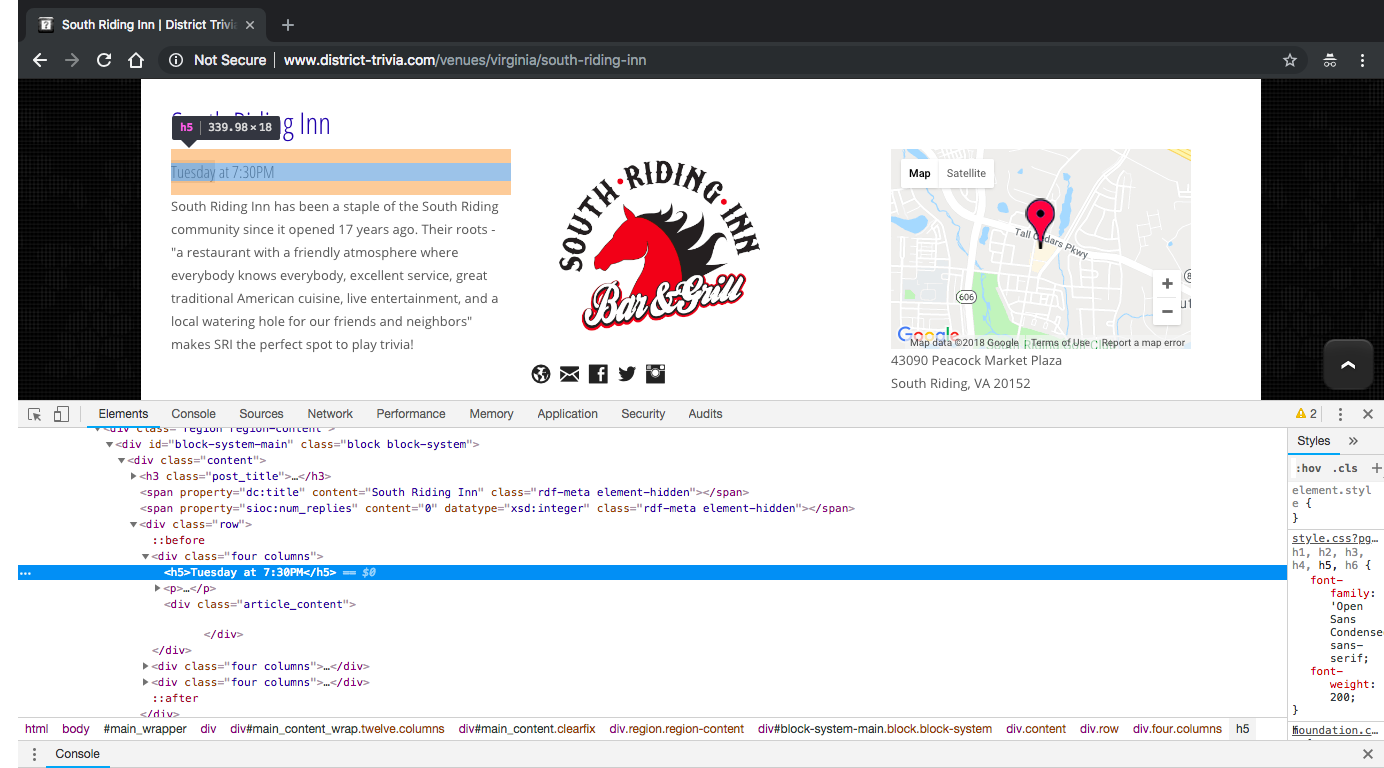Open the Memory tab
The width and height of the screenshot is (1384, 768).
point(491,414)
